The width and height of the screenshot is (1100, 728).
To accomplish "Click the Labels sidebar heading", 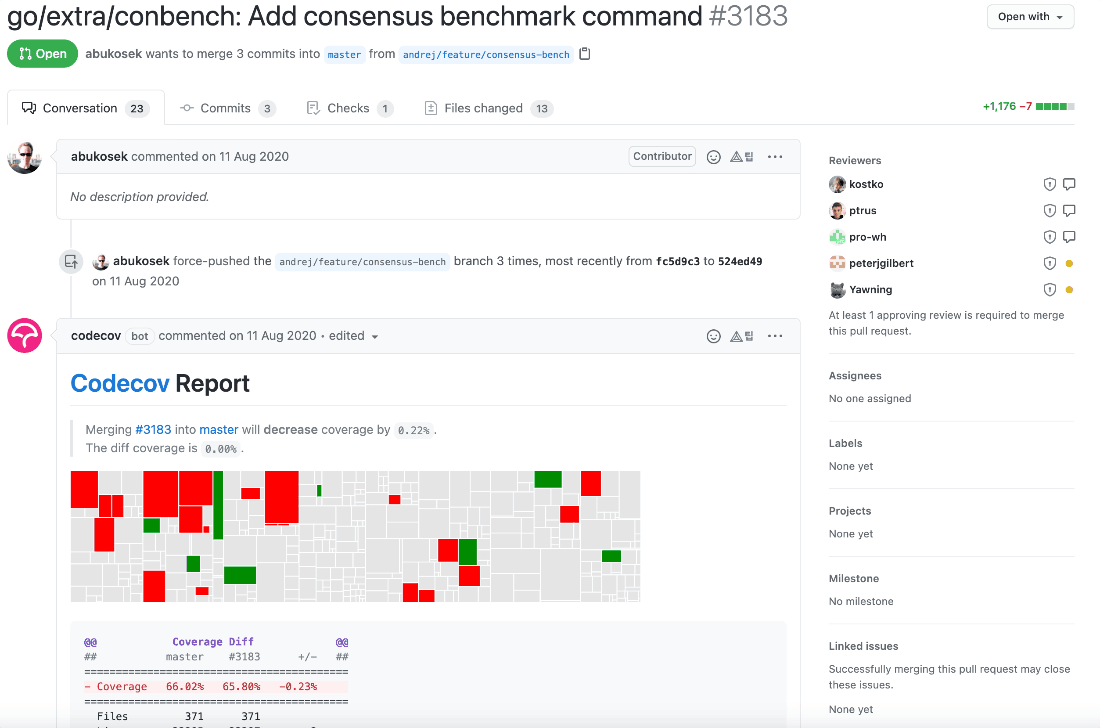I will (845, 443).
